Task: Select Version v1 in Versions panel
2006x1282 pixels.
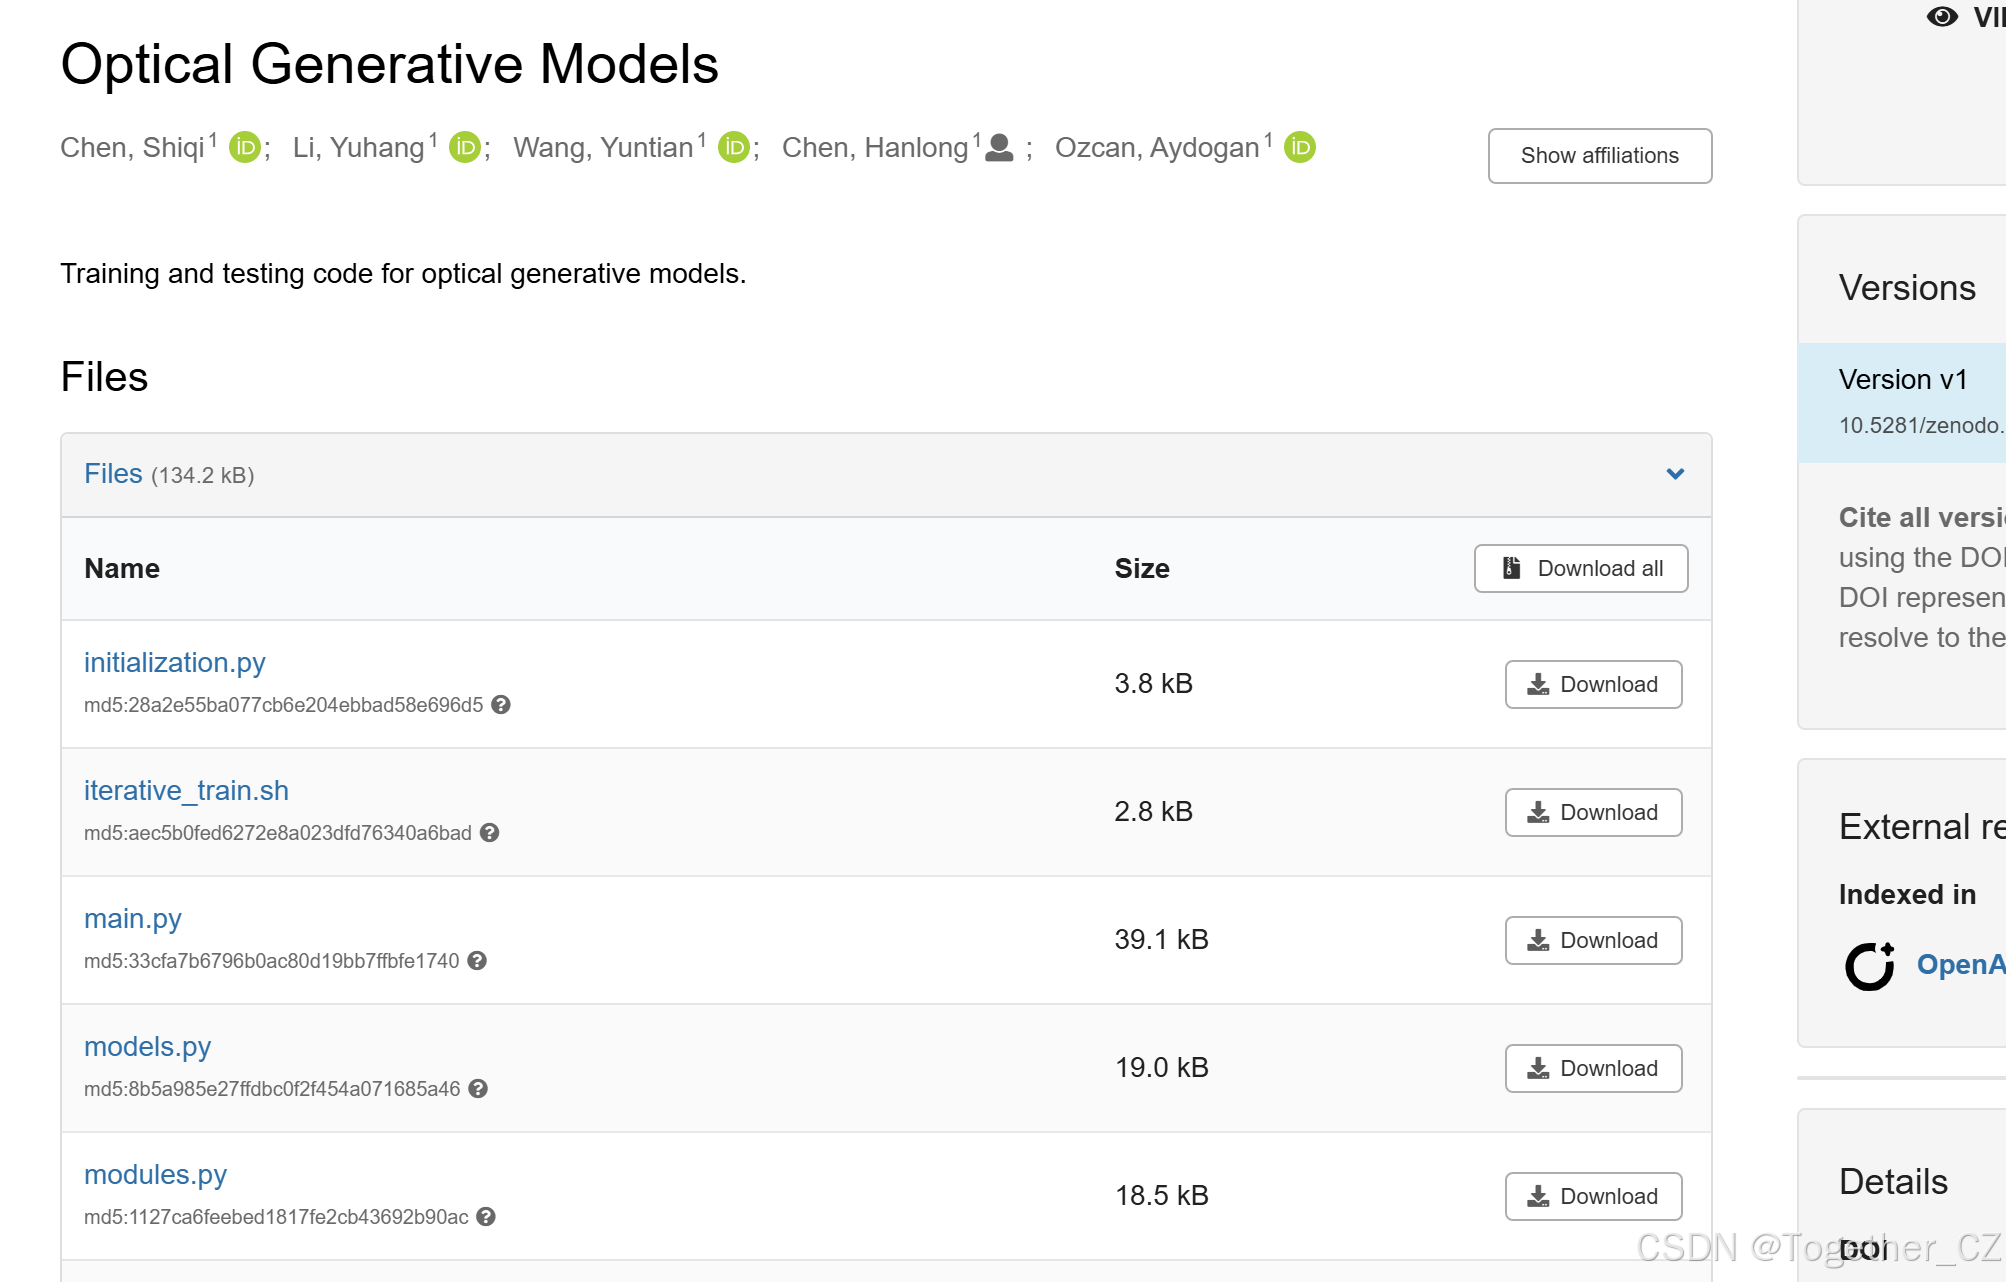Action: pyautogui.click(x=1903, y=380)
